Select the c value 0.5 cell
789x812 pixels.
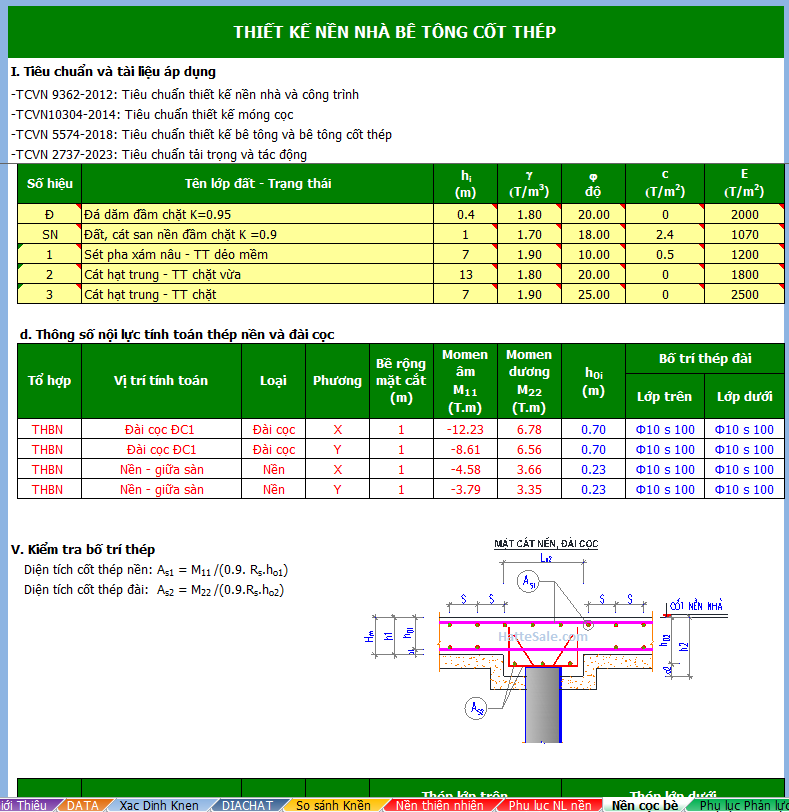665,255
